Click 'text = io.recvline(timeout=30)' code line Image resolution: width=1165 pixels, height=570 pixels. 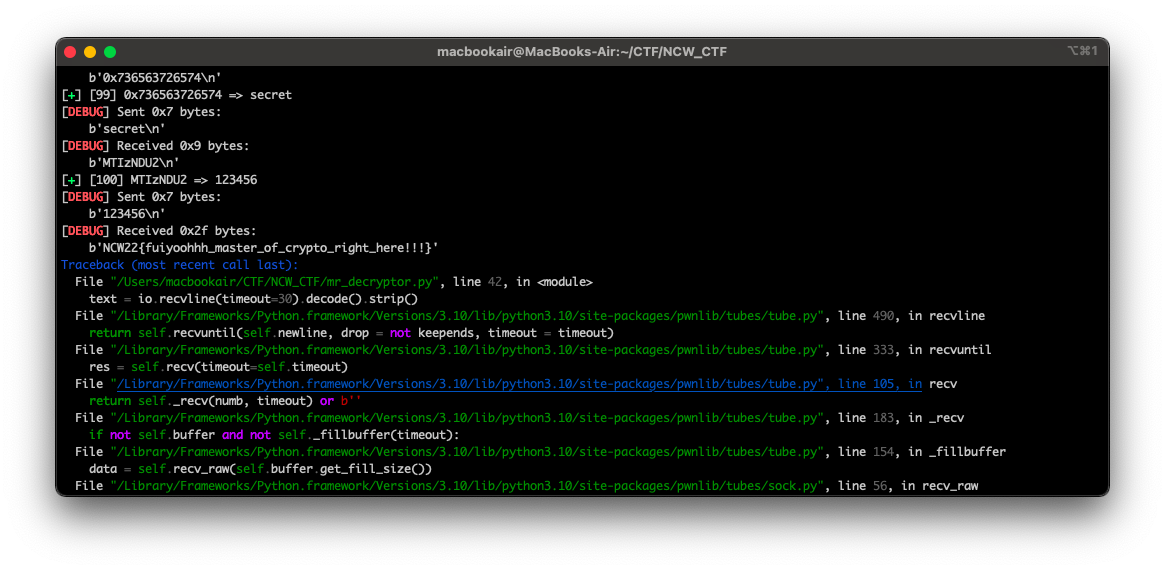[x=253, y=299]
